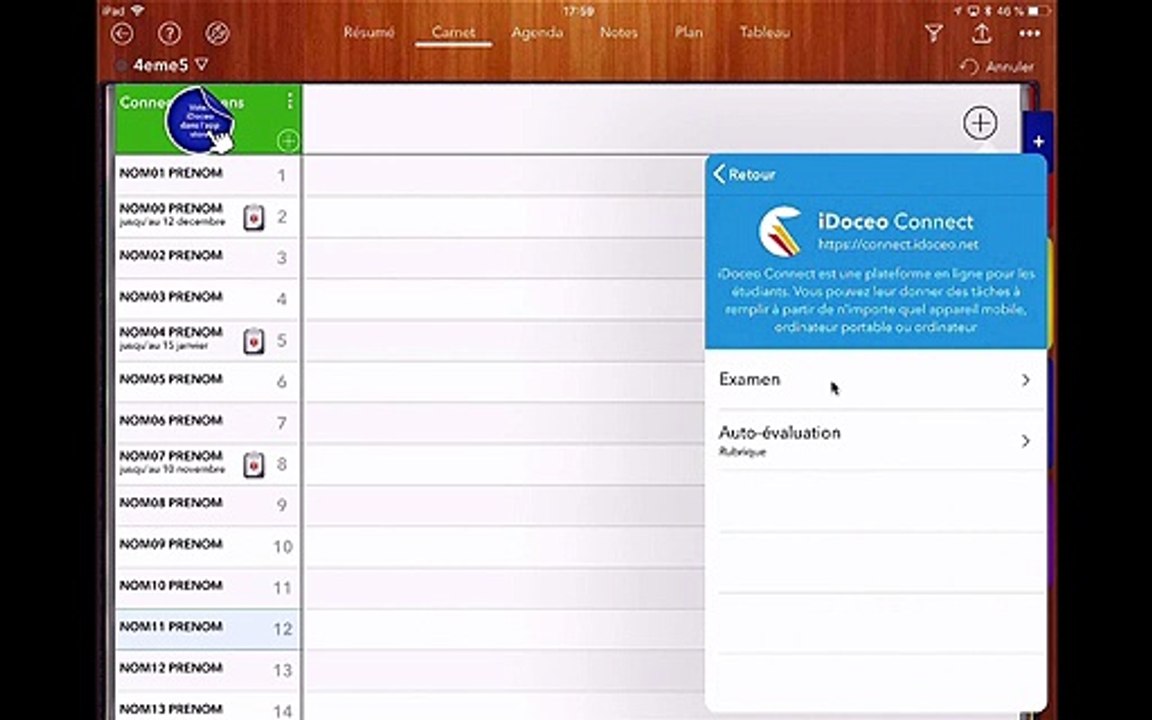Select student NOM08 PRENOM
The height and width of the screenshot is (720, 1152).
click(171, 503)
